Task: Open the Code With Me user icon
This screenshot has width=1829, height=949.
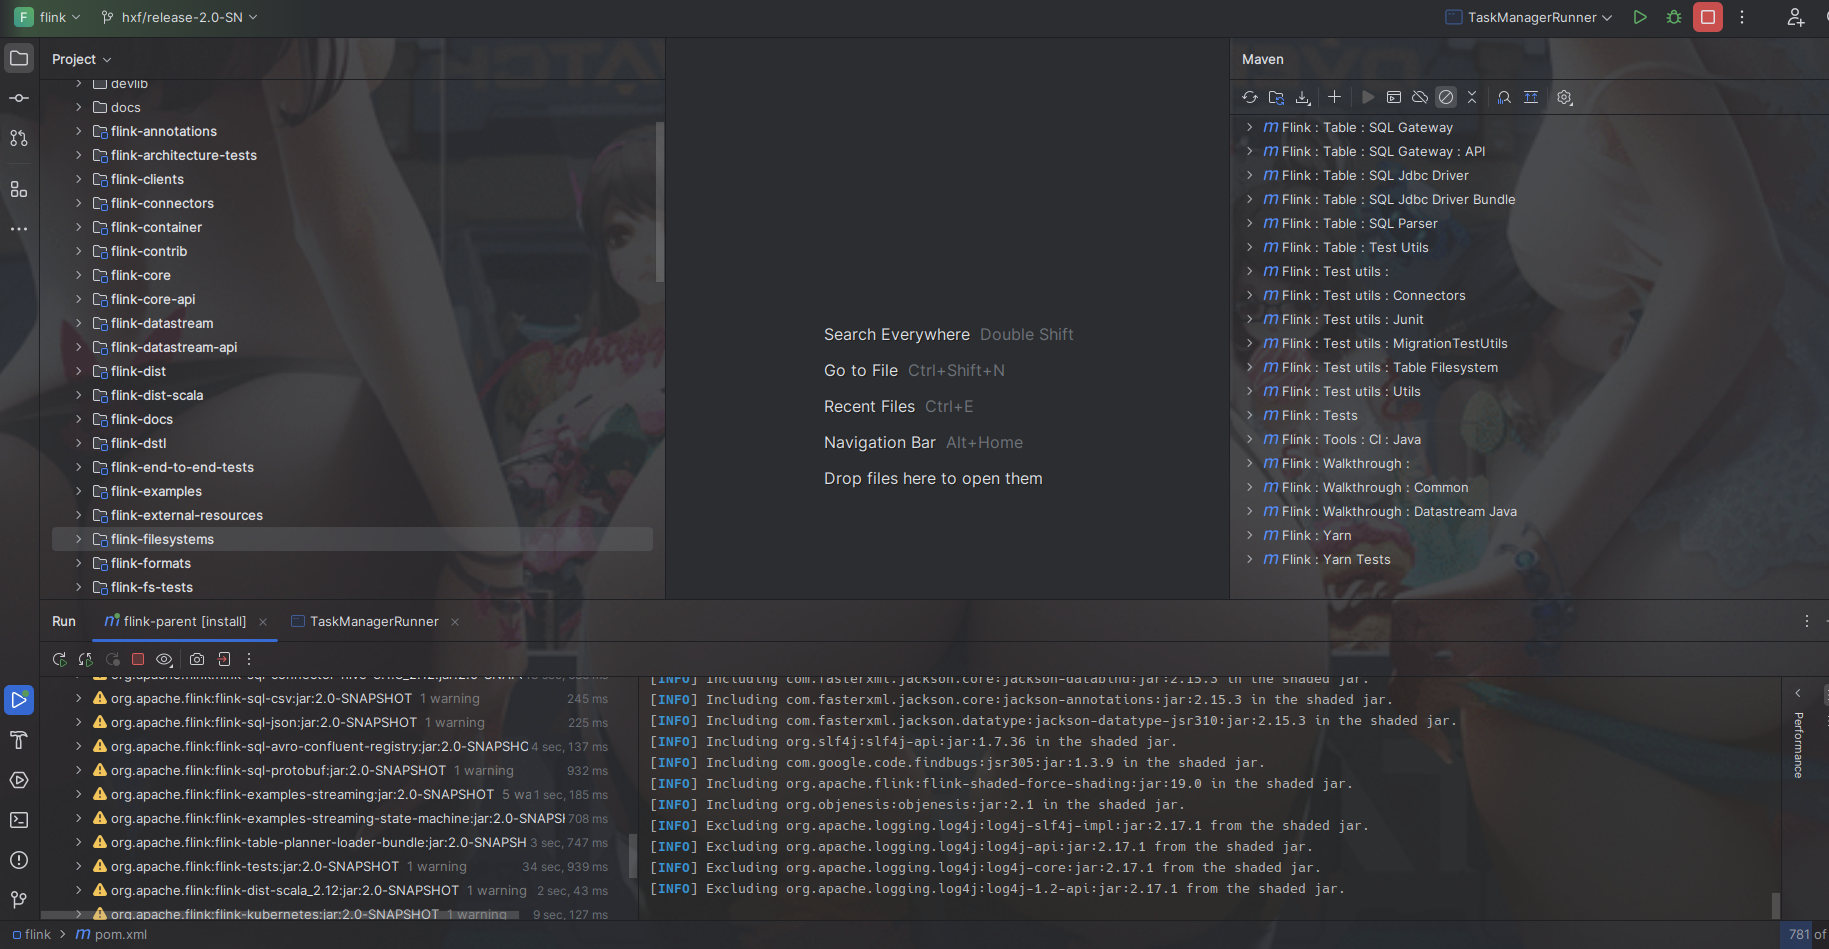Action: tap(1796, 17)
